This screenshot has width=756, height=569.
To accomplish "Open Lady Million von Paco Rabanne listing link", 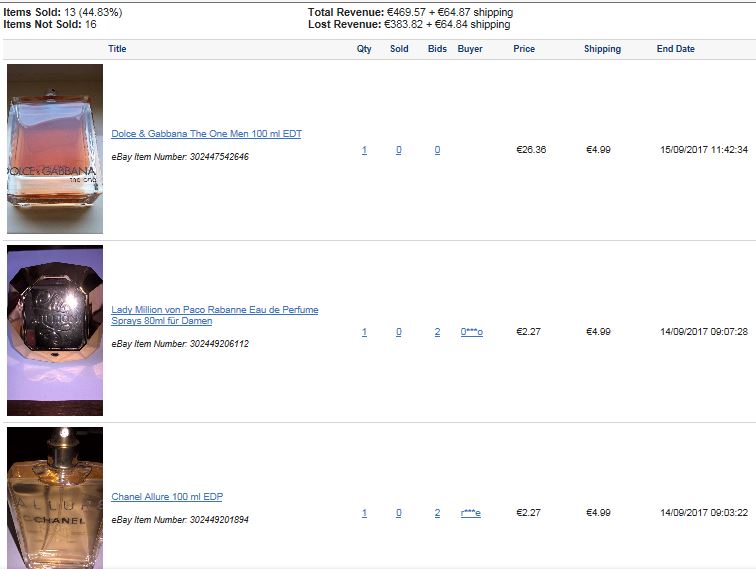I will pyautogui.click(x=215, y=315).
